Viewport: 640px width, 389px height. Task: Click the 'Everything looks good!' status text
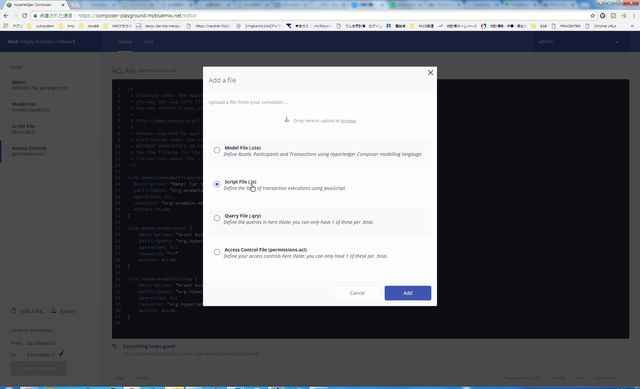click(149, 346)
